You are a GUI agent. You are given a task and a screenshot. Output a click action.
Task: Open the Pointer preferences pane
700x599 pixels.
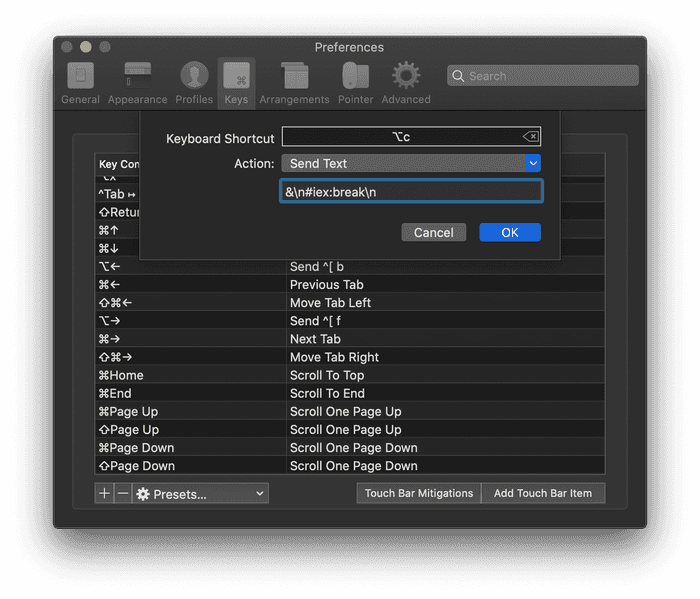coord(355,83)
